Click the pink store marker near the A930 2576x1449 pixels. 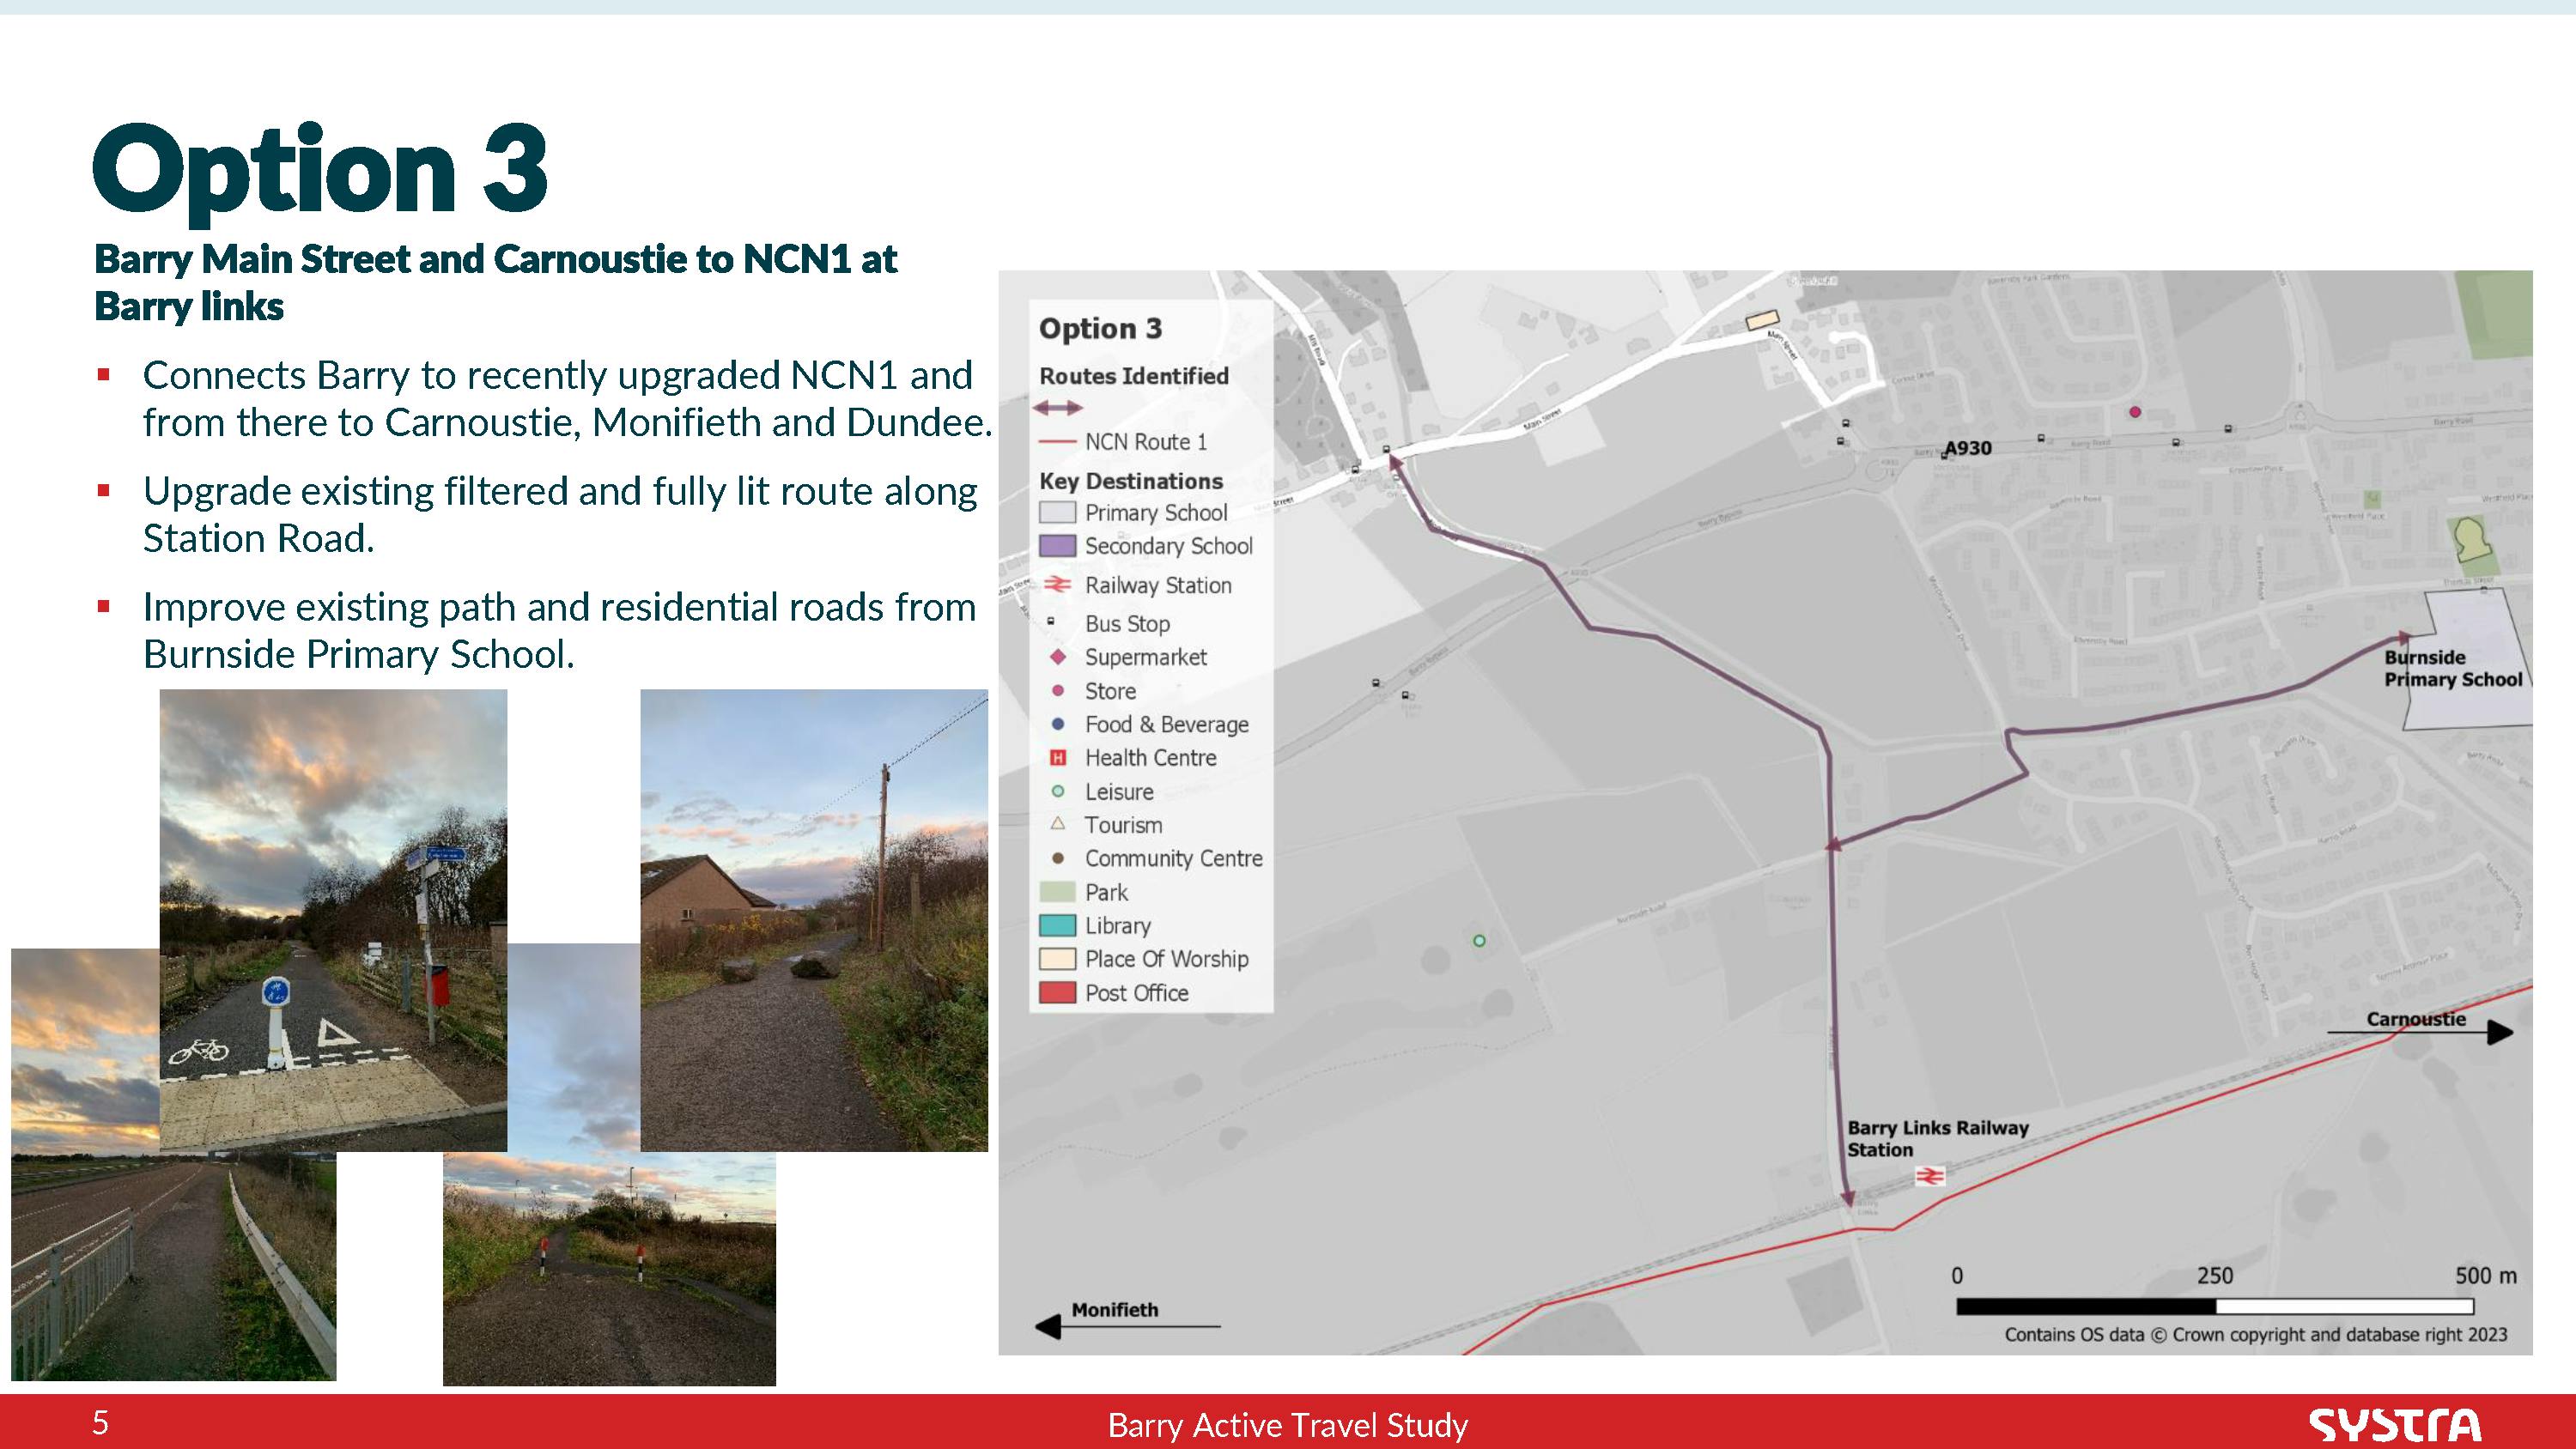2135,412
